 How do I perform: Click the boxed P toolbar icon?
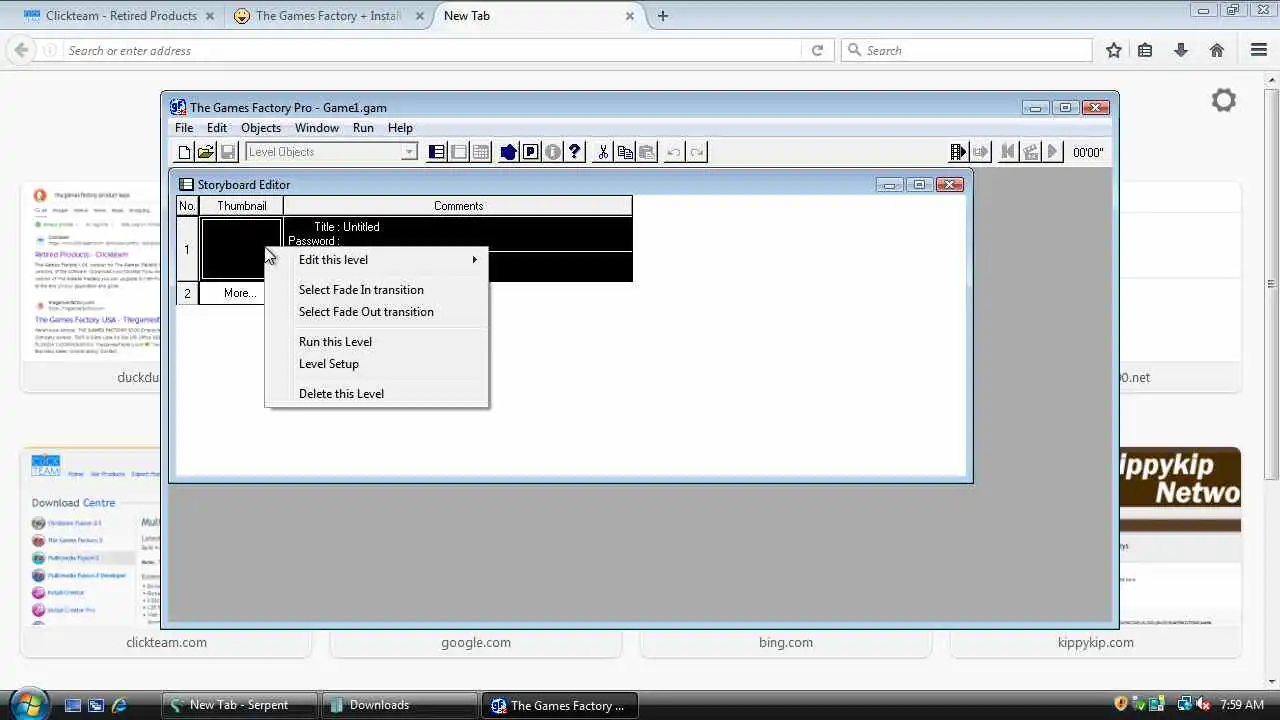[531, 152]
